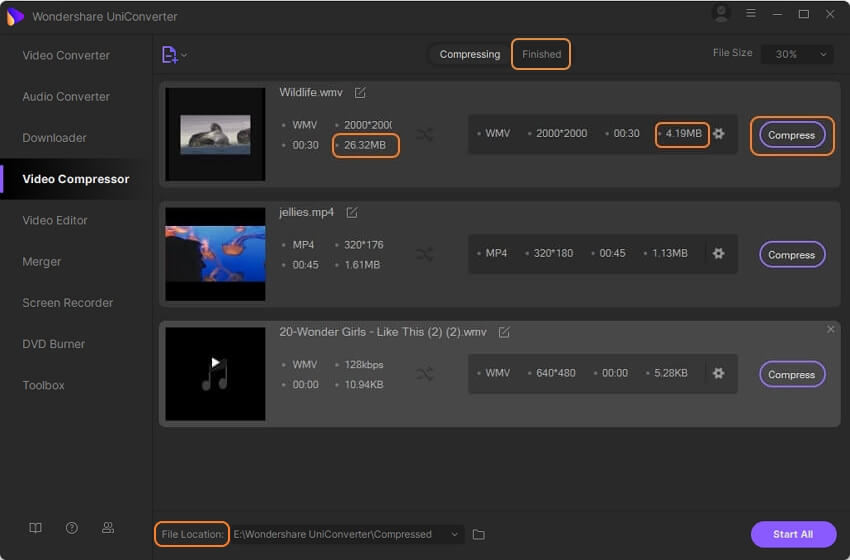The width and height of the screenshot is (850, 560).
Task: Remove the Wonder Girls file with X
Action: coord(830,329)
